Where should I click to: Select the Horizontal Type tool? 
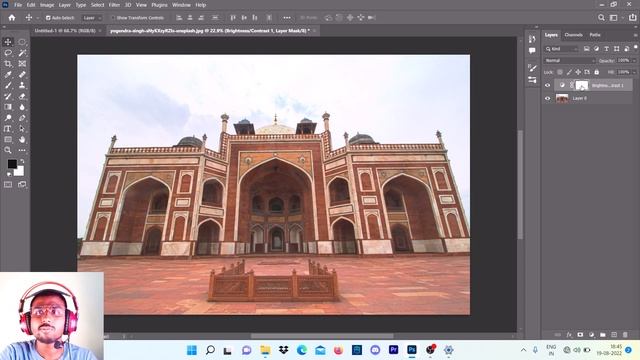(x=8, y=129)
